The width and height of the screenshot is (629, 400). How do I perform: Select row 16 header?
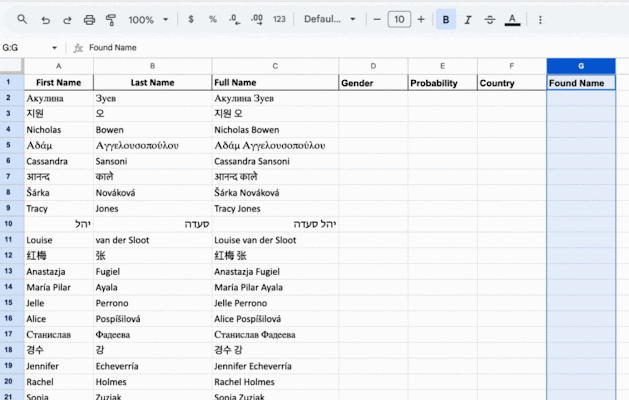pos(12,319)
